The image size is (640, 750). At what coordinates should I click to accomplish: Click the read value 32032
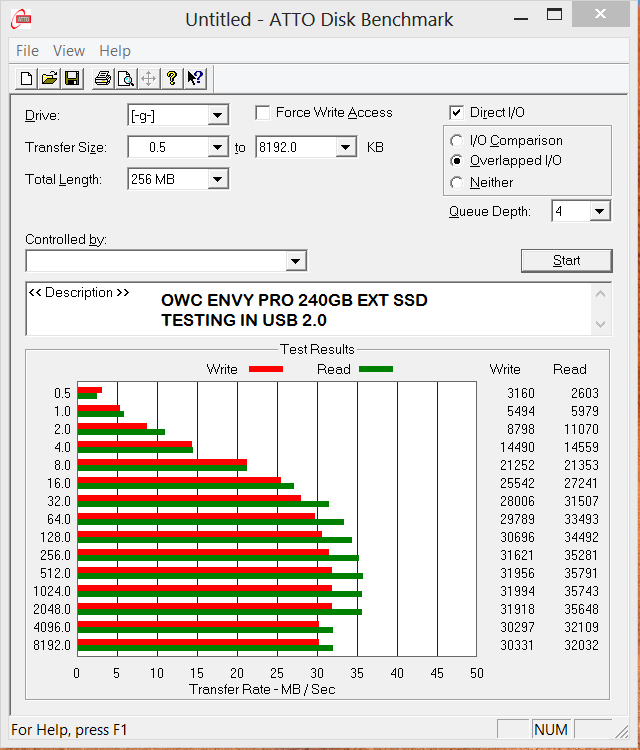581,645
